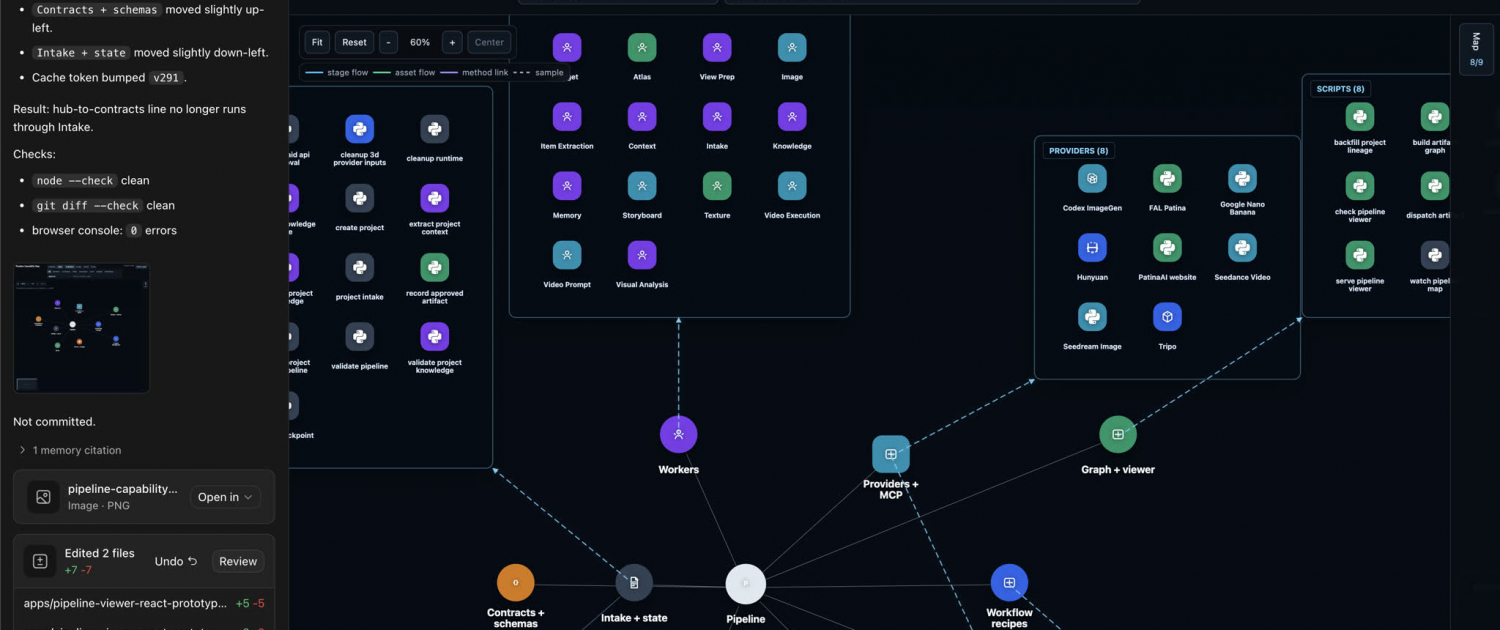Open the Map 8/9 side panel

pyautogui.click(x=1476, y=50)
